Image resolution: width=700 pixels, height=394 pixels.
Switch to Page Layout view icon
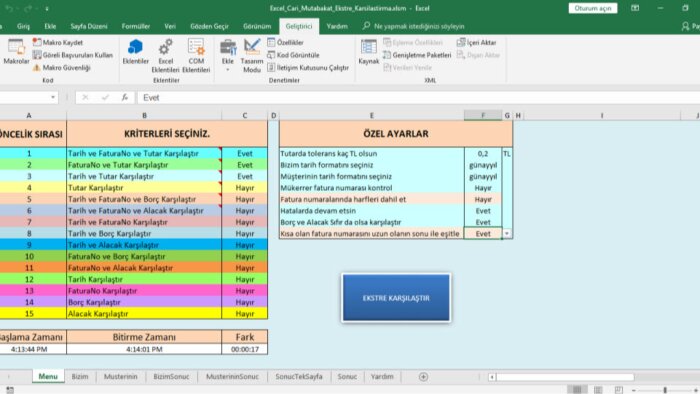click(598, 390)
